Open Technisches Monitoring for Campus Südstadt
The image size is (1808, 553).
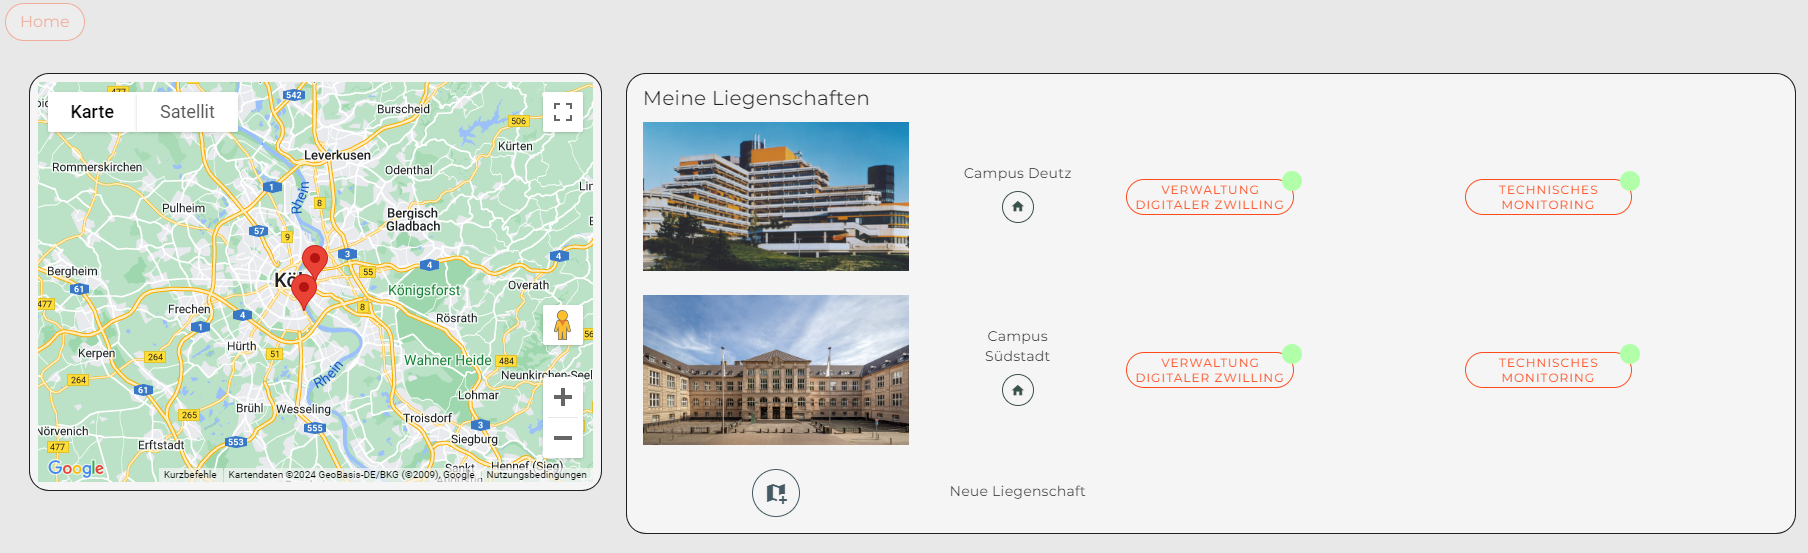(1548, 370)
